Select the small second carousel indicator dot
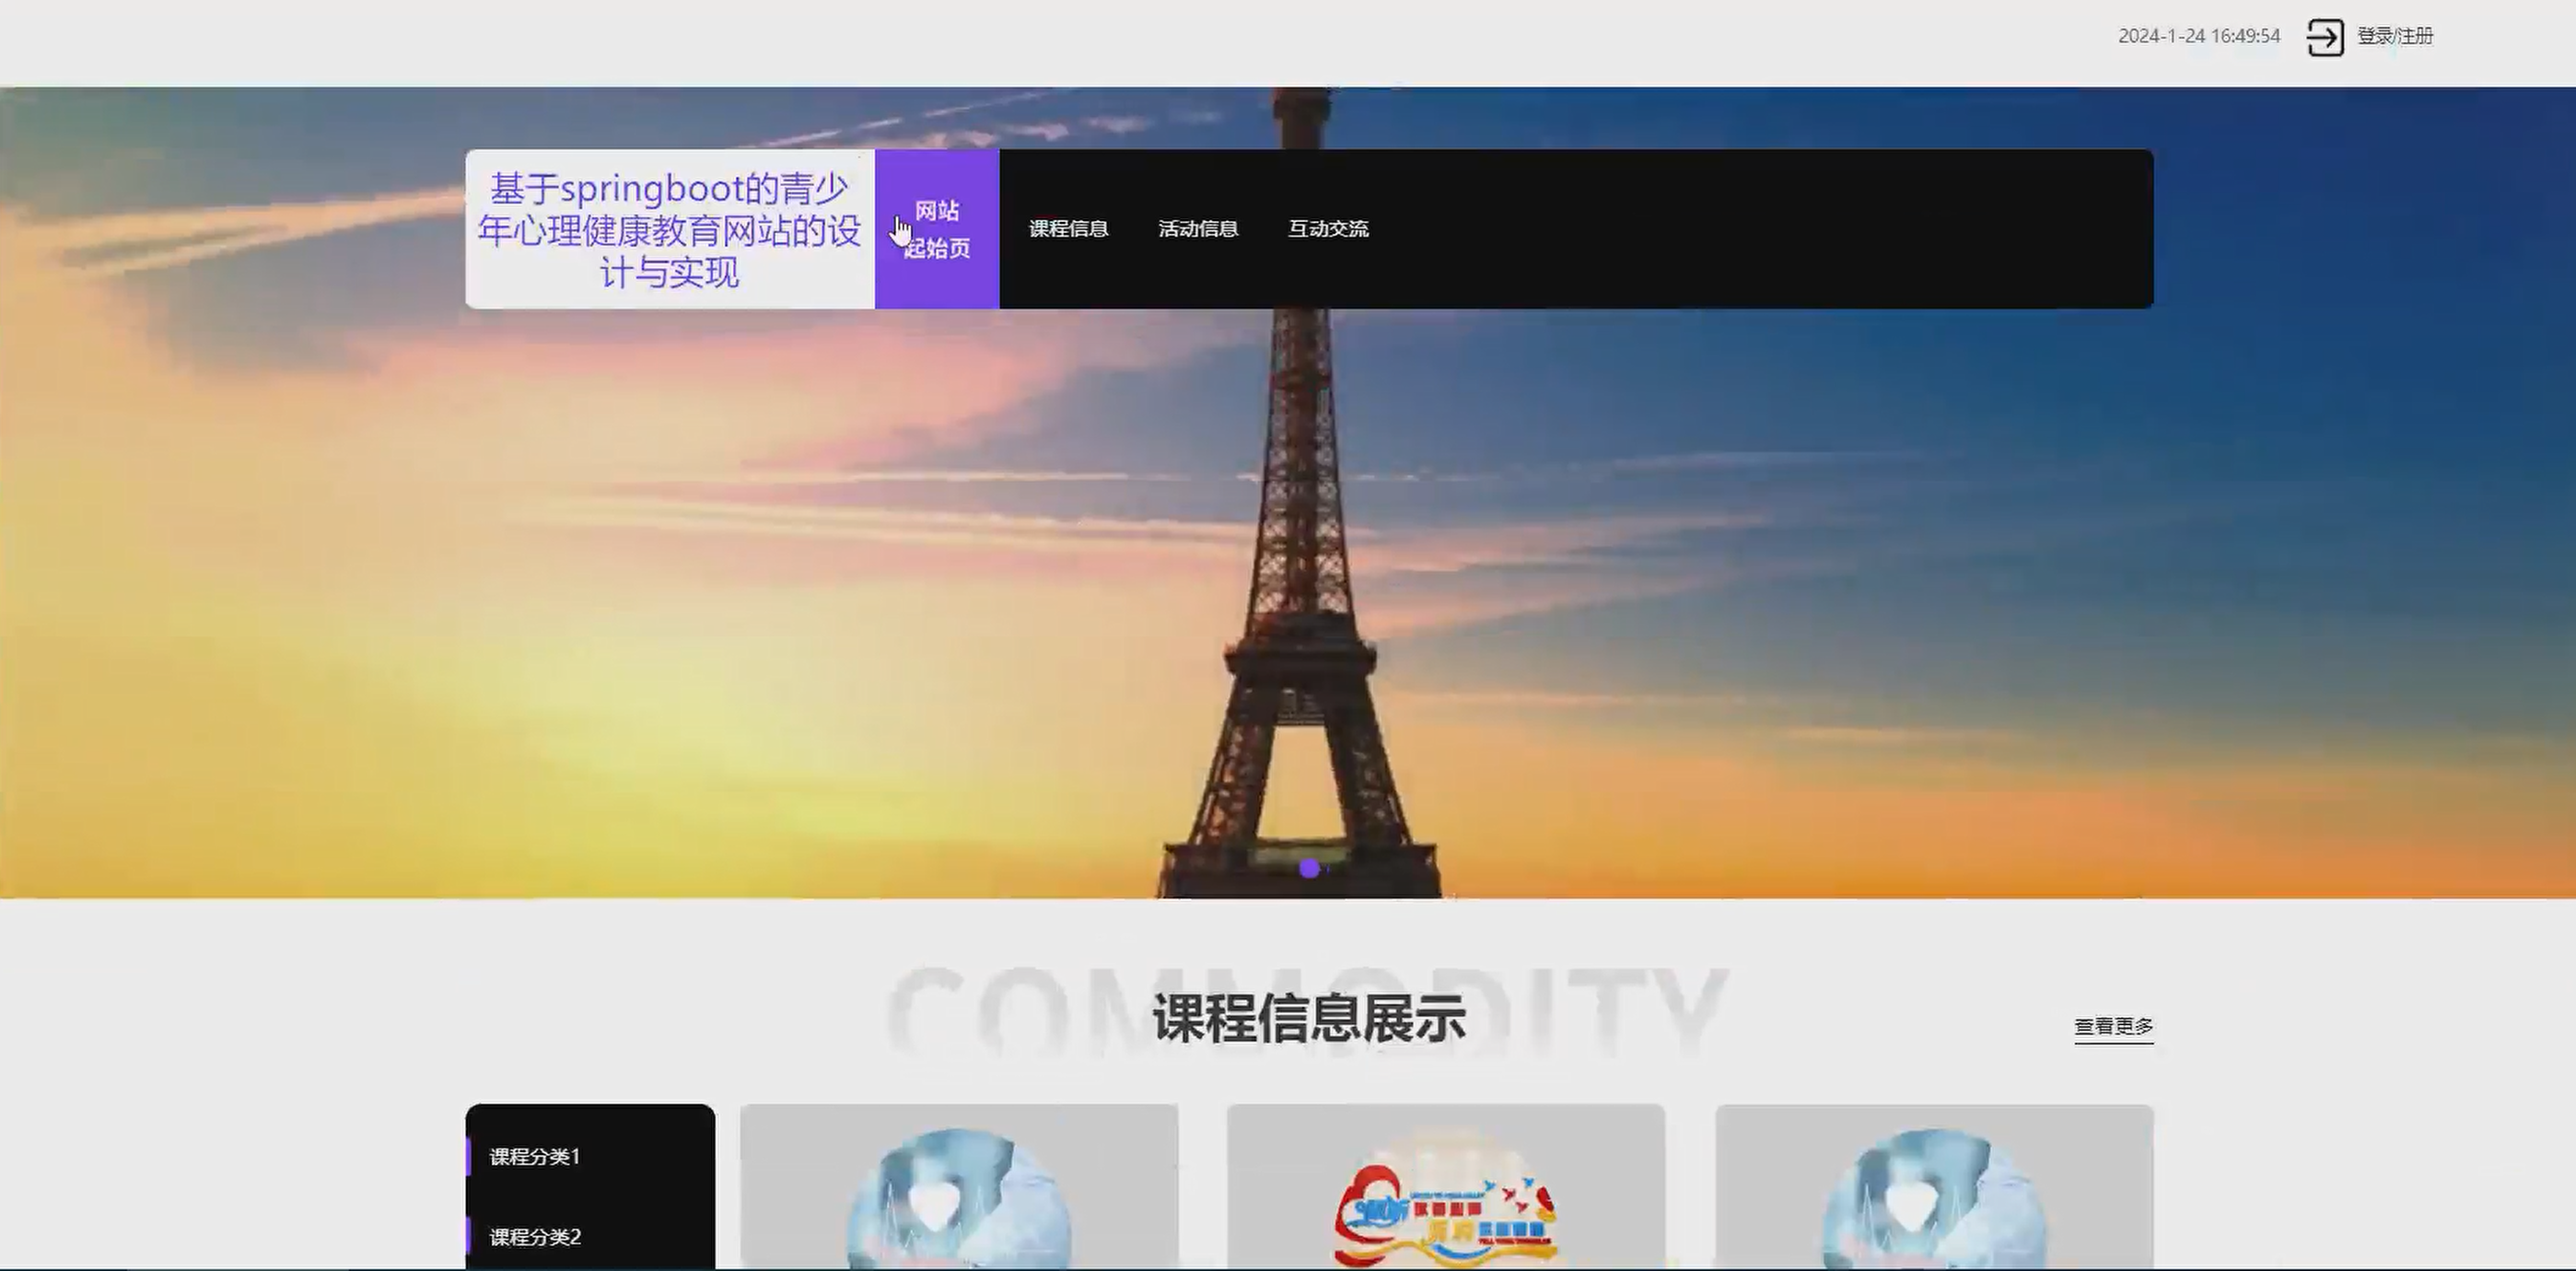This screenshot has width=2576, height=1271. (x=1328, y=869)
